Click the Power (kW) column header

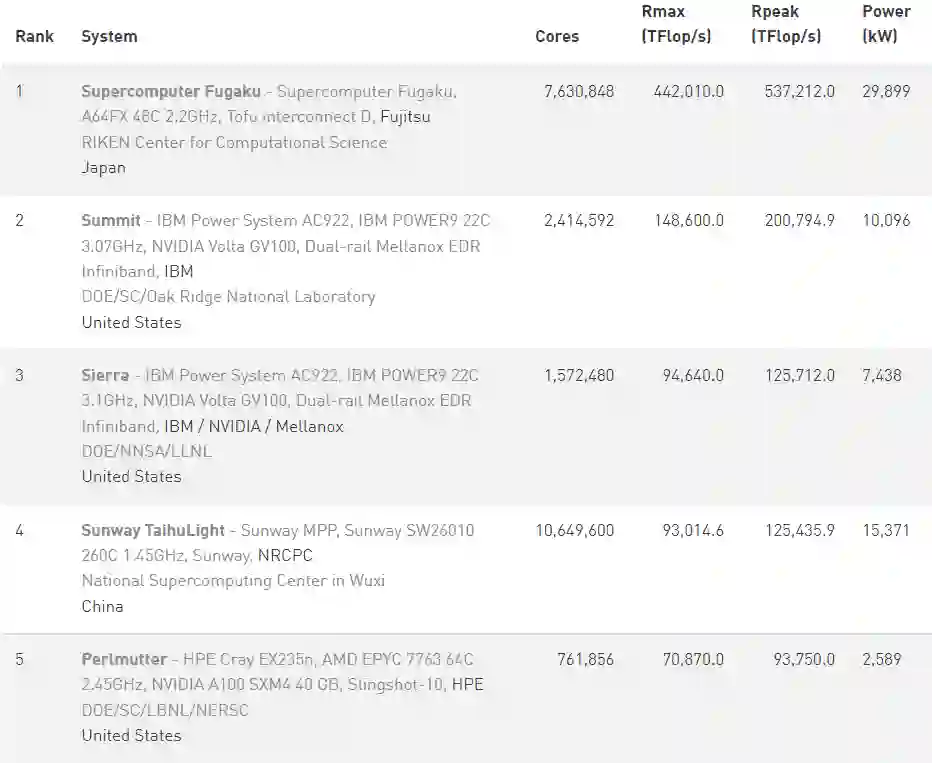(x=886, y=24)
